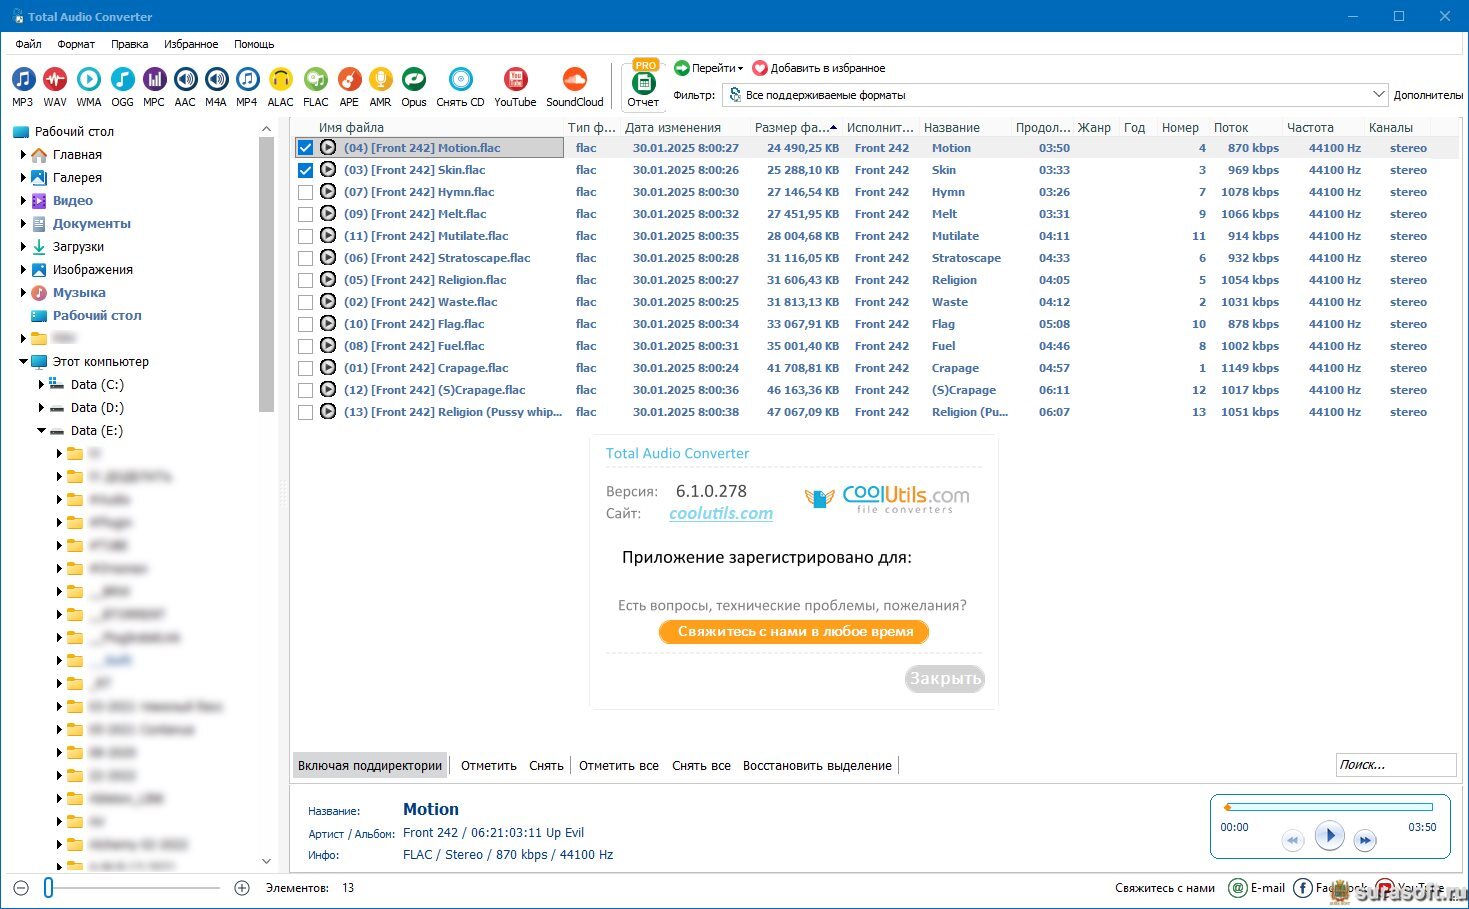Adjust the zoom slider at bottom left
The height and width of the screenshot is (909, 1469).
pyautogui.click(x=48, y=888)
